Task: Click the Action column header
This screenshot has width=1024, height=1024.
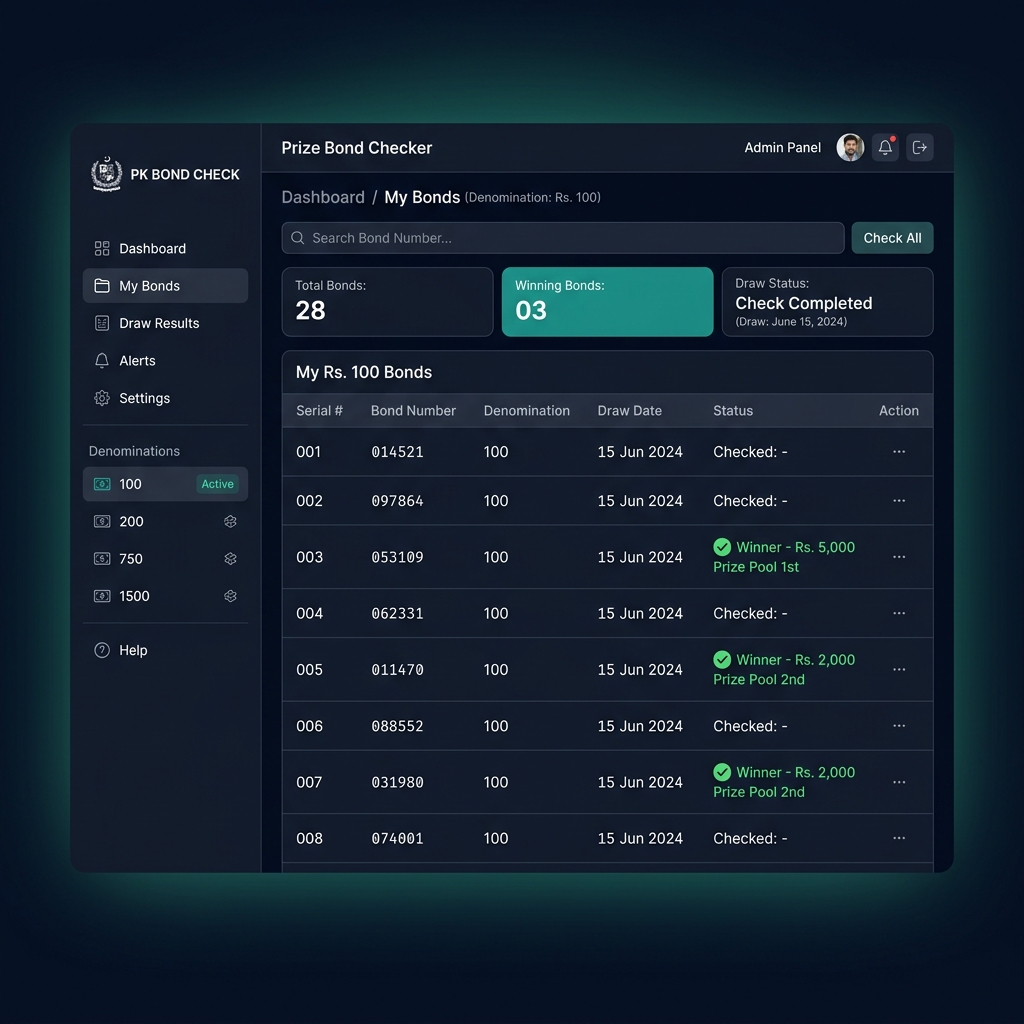Action: click(899, 411)
